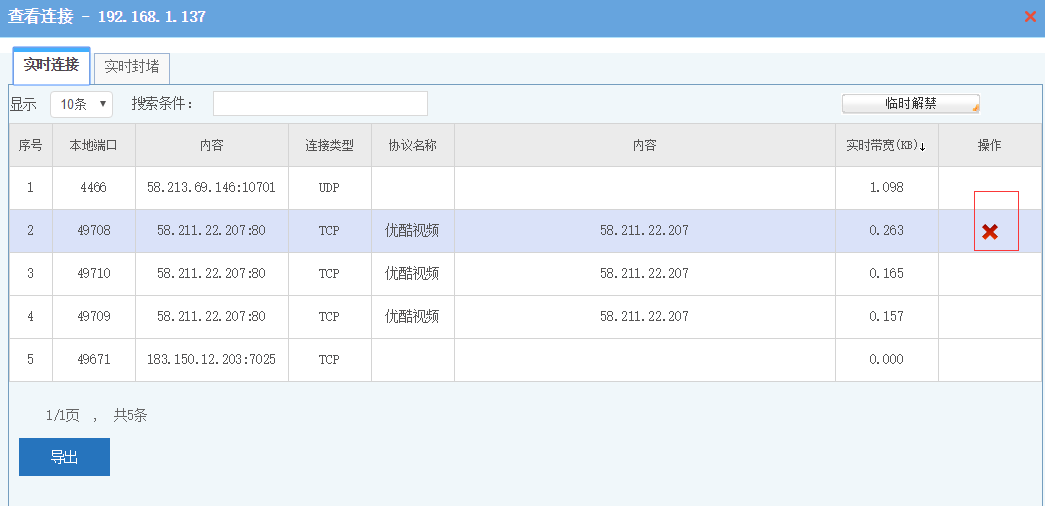This screenshot has height=506, width=1045.
Task: Switch to the 实时封堵 tab
Action: point(132,67)
